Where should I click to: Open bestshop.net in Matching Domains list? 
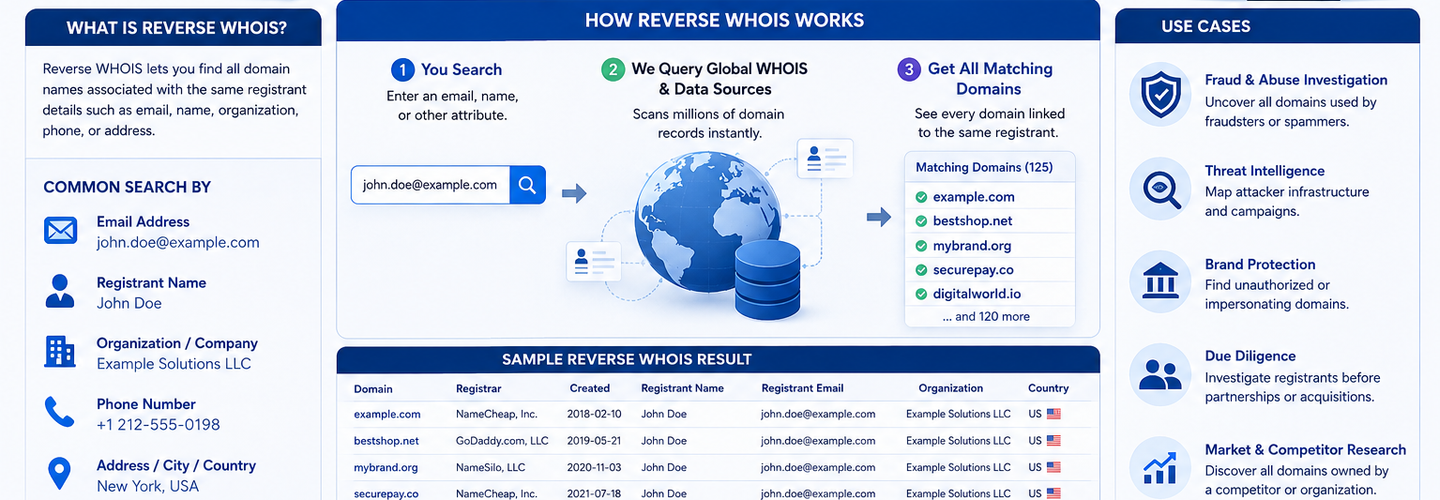pyautogui.click(x=972, y=221)
